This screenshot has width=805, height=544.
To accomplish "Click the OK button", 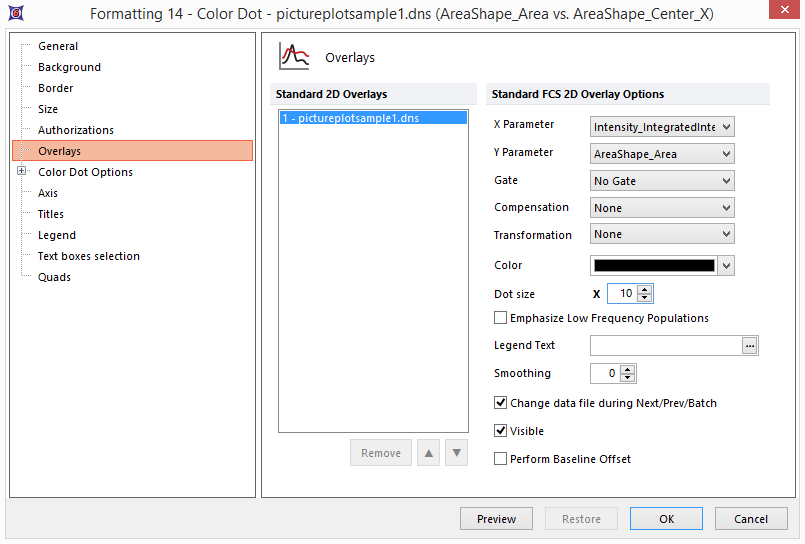I will pyautogui.click(x=666, y=519).
